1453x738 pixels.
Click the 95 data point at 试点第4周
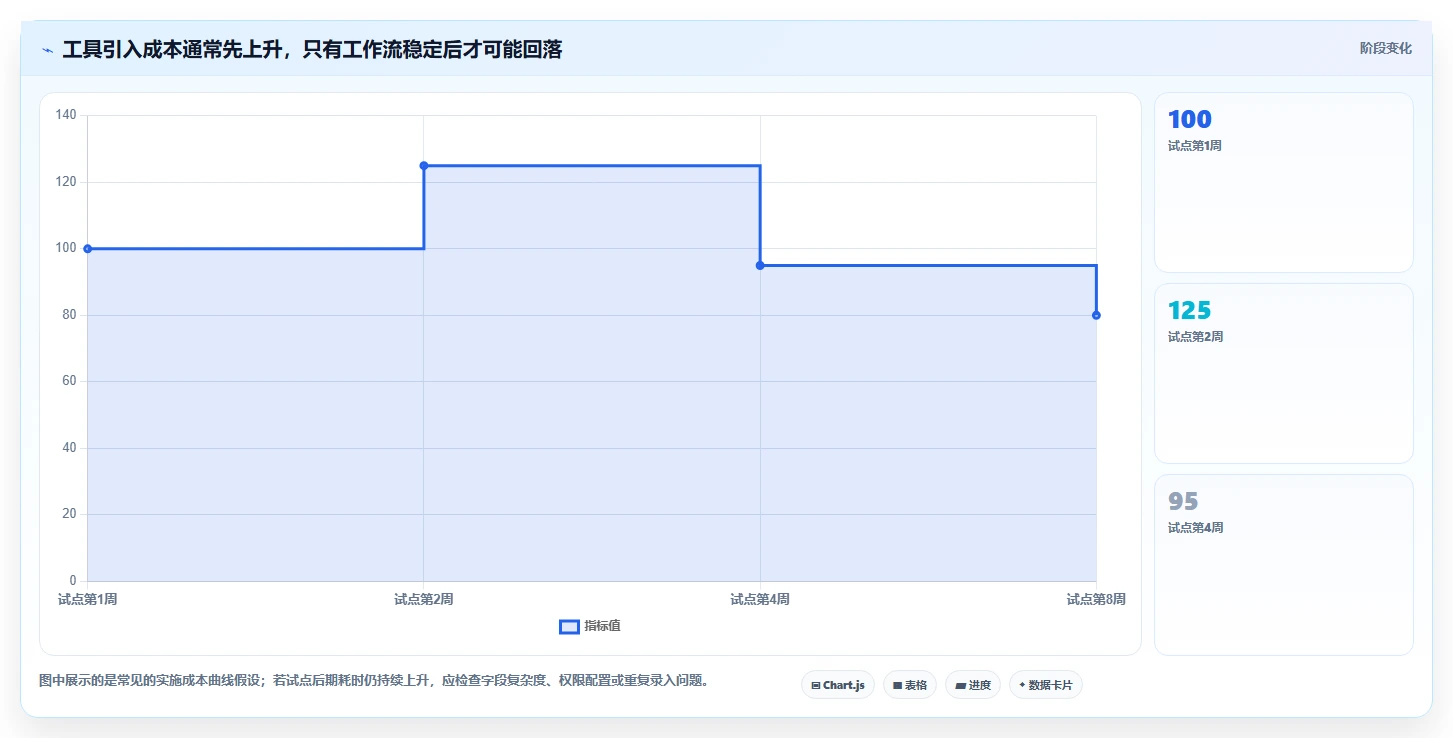pos(760,265)
